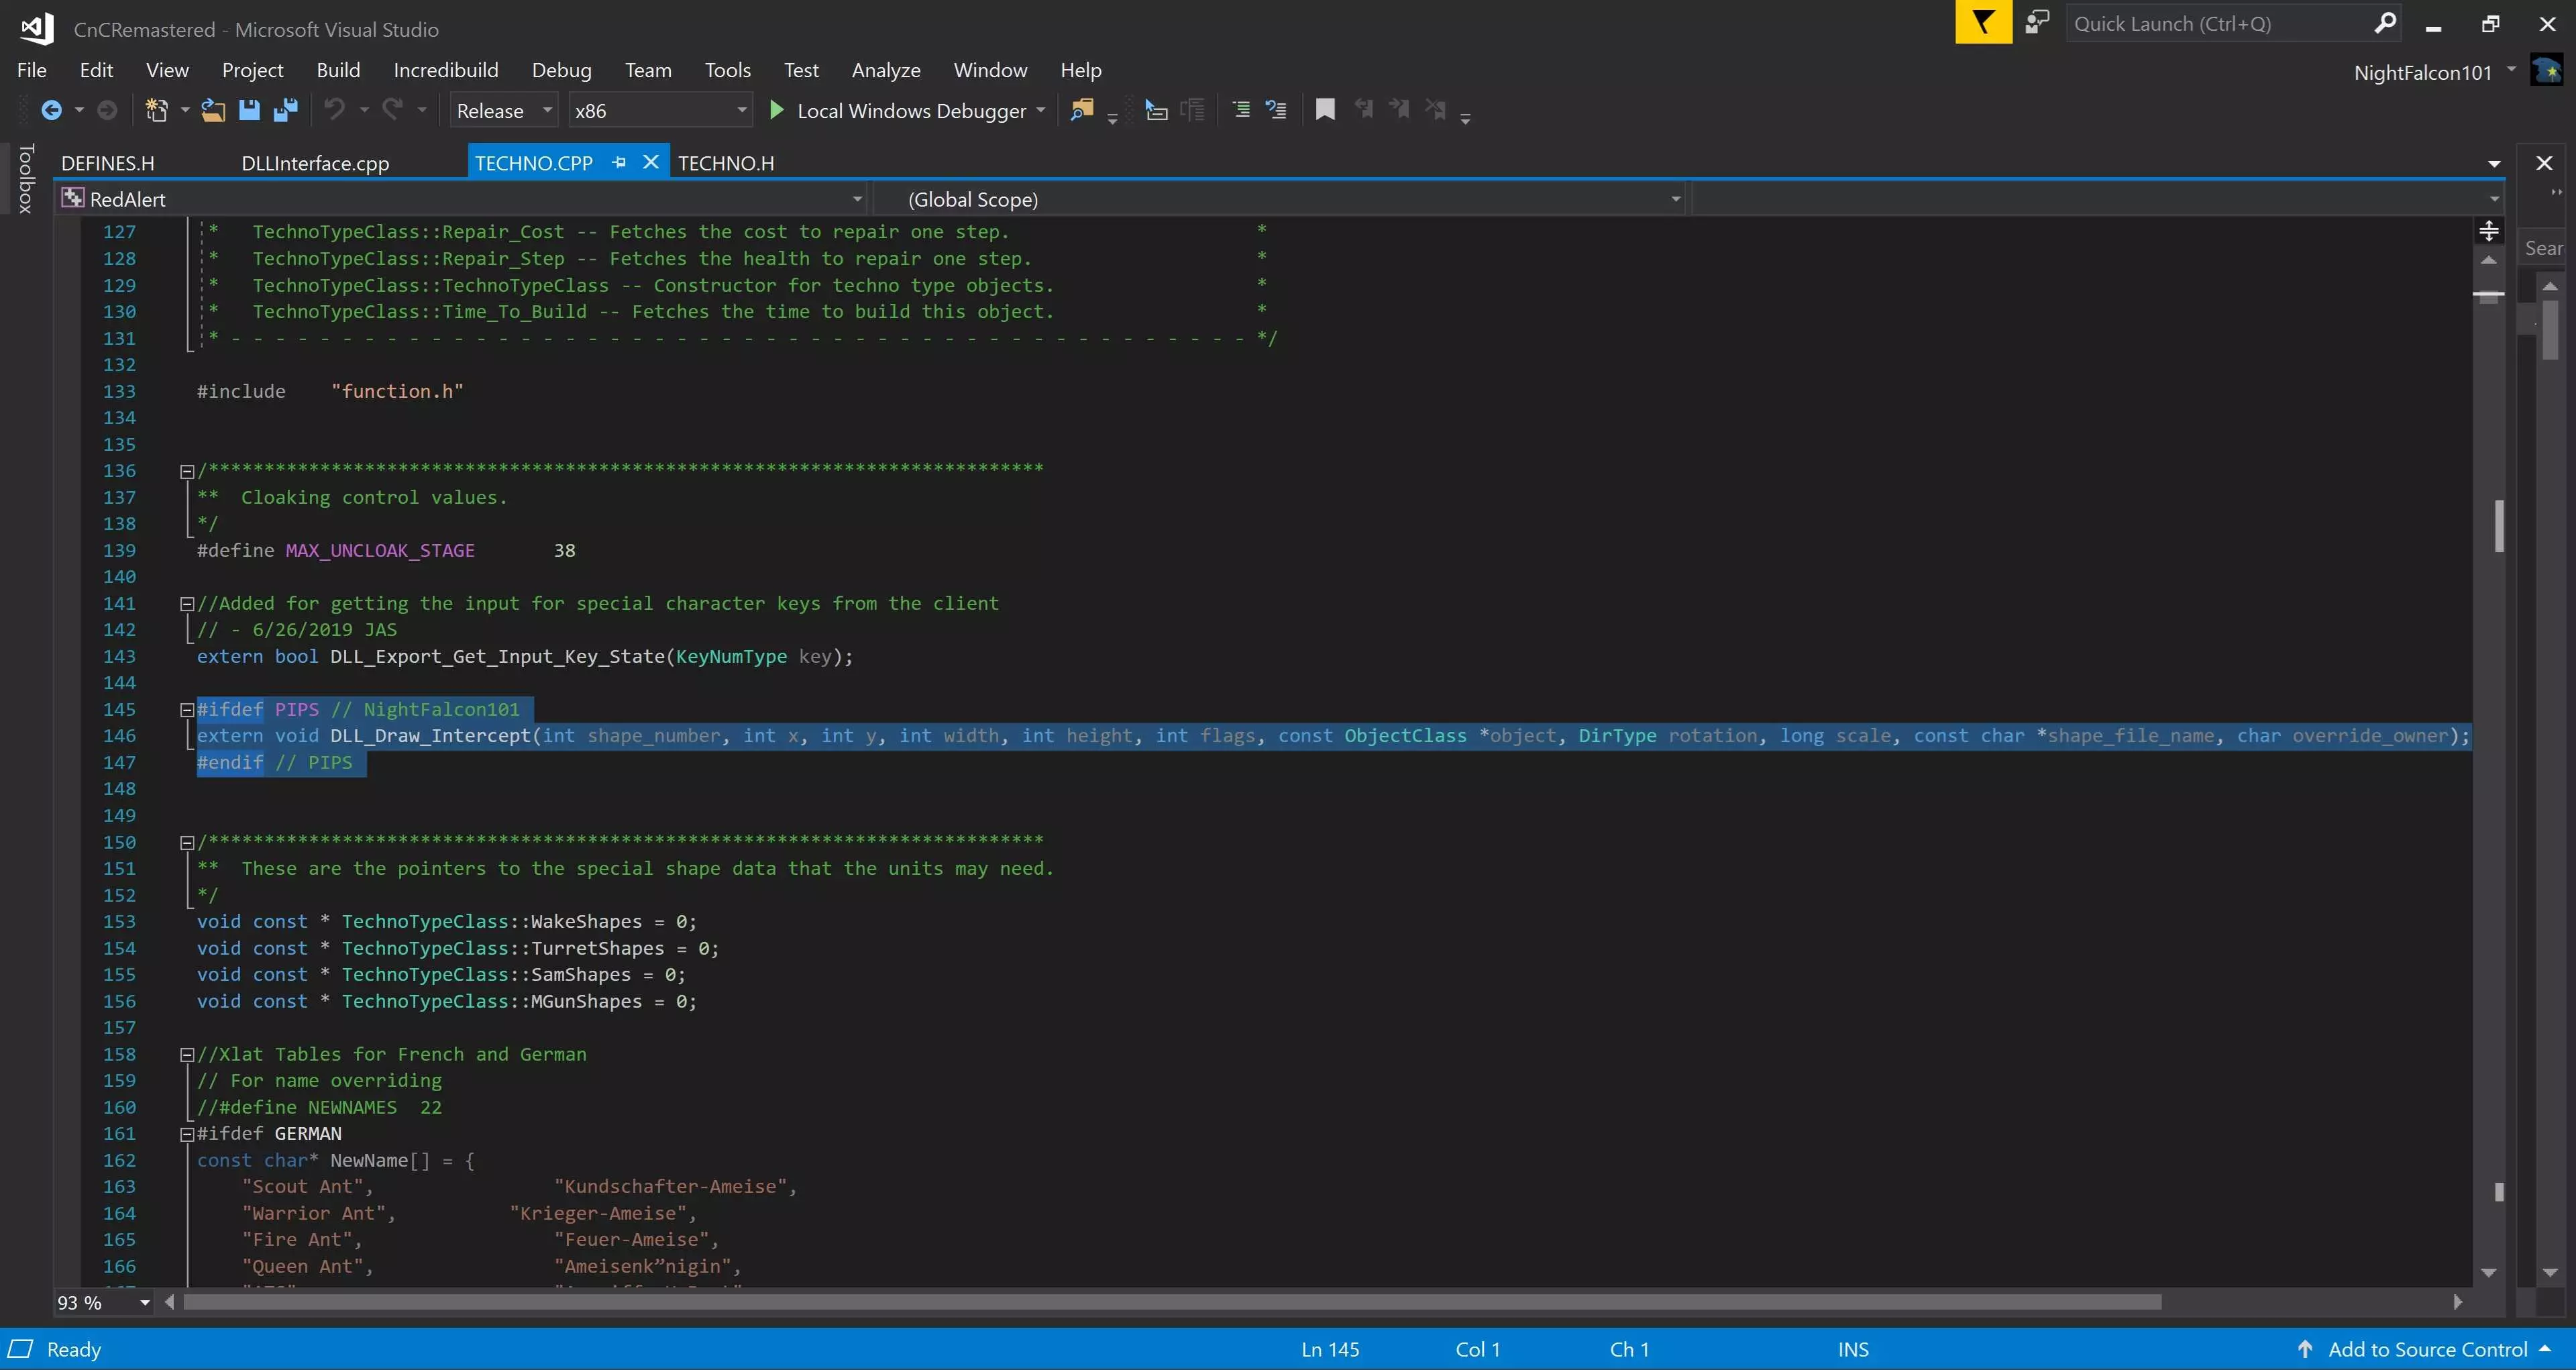Screen dimensions: 2576x1370
Task: Switch to the DLLInterface.cpp tab
Action: [315, 163]
